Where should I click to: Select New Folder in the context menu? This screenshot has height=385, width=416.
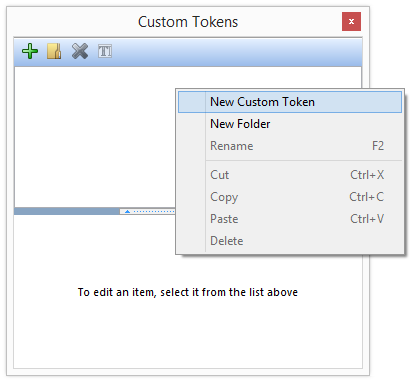point(290,124)
